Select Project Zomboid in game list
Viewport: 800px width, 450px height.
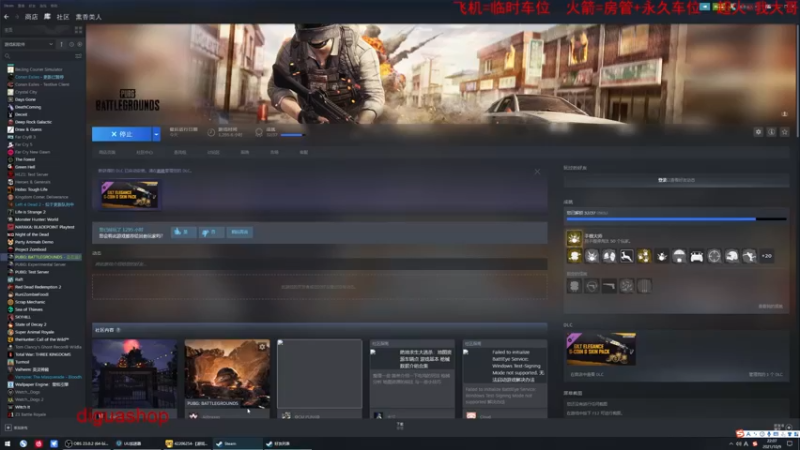30,249
